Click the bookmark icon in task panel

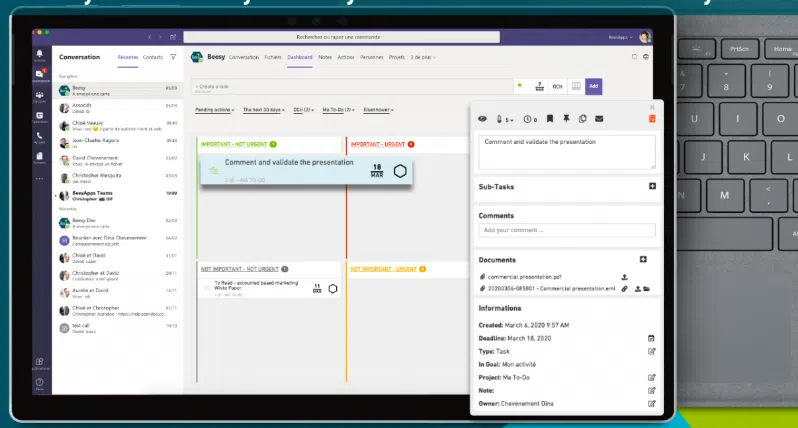pyautogui.click(x=550, y=119)
